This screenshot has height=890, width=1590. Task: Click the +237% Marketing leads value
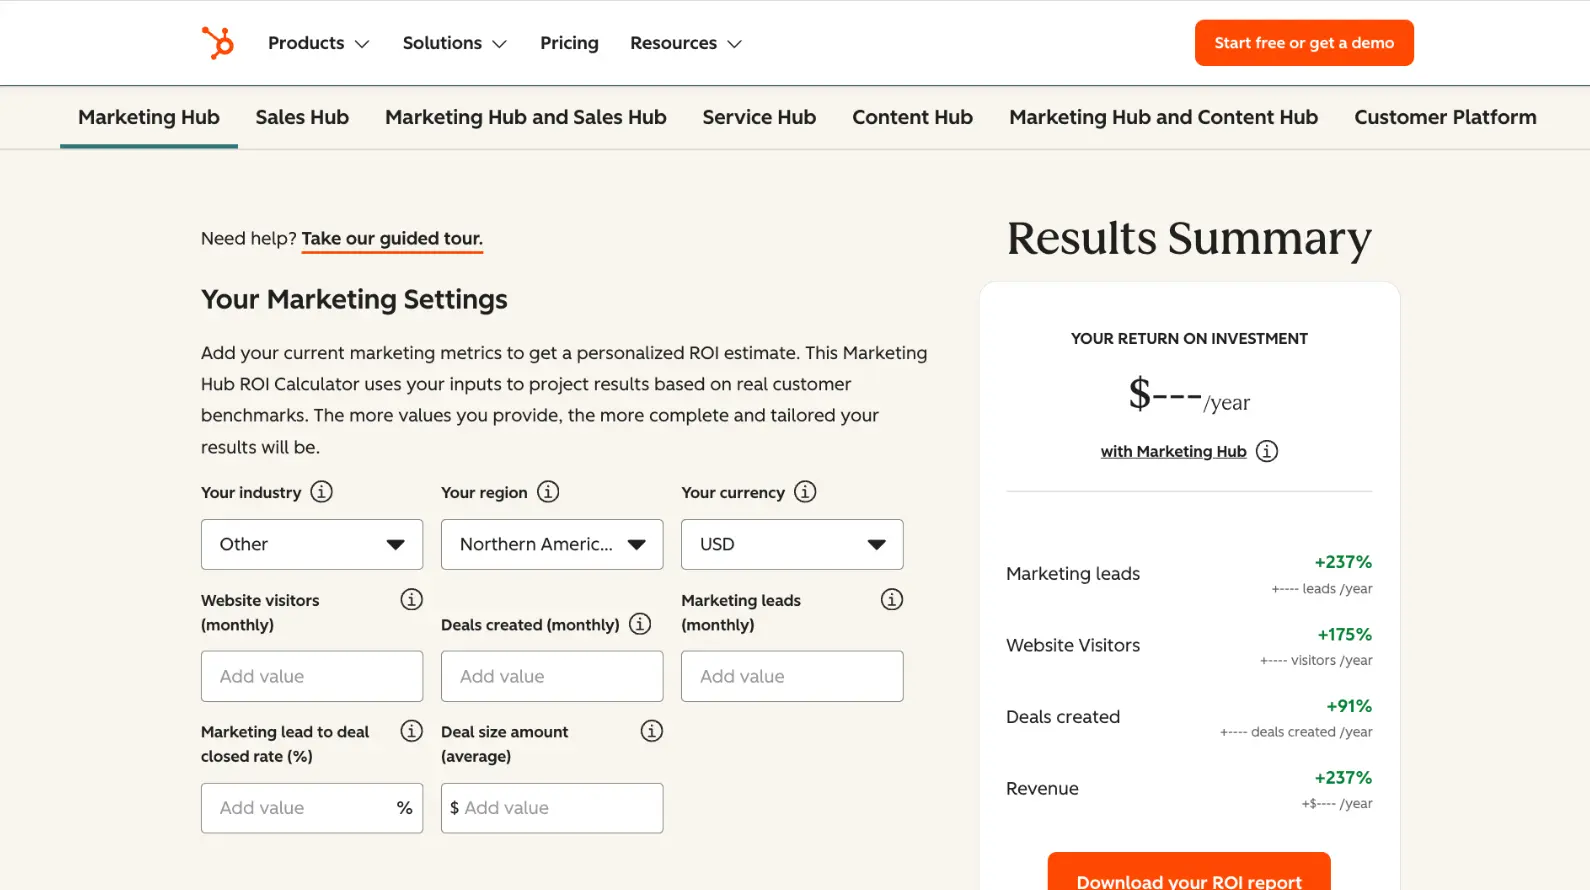1343,562
